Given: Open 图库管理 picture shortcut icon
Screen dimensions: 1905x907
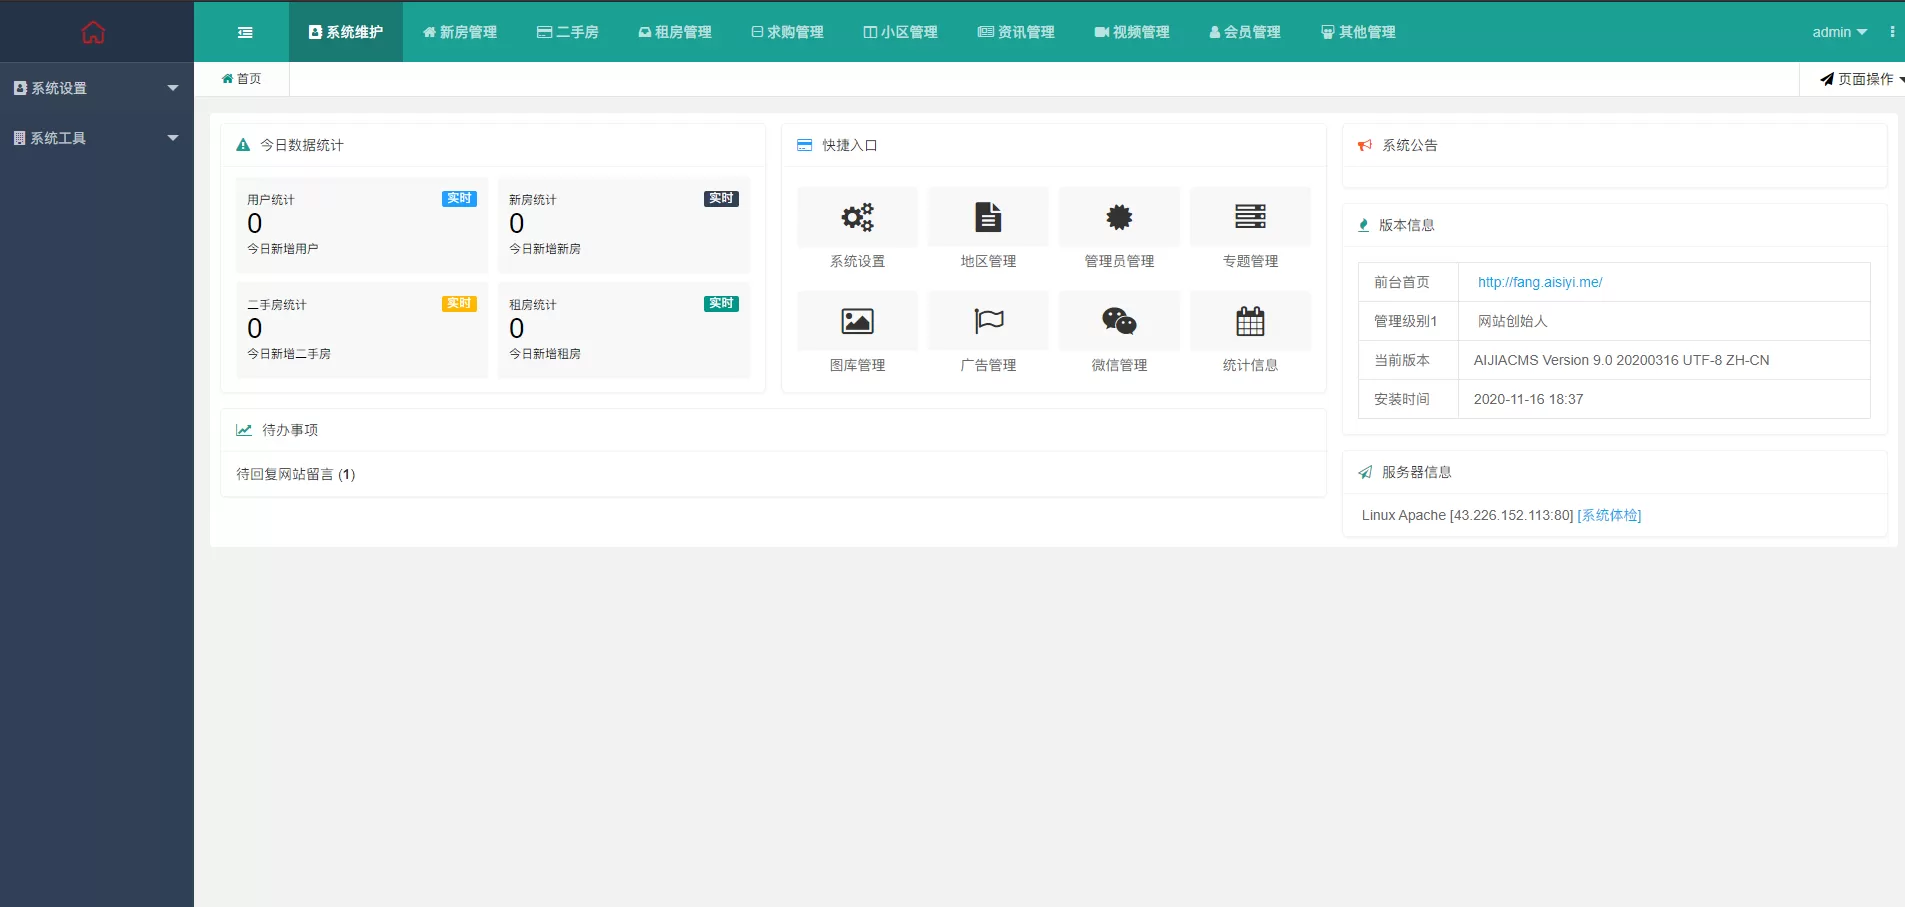Looking at the screenshot, I should (857, 321).
